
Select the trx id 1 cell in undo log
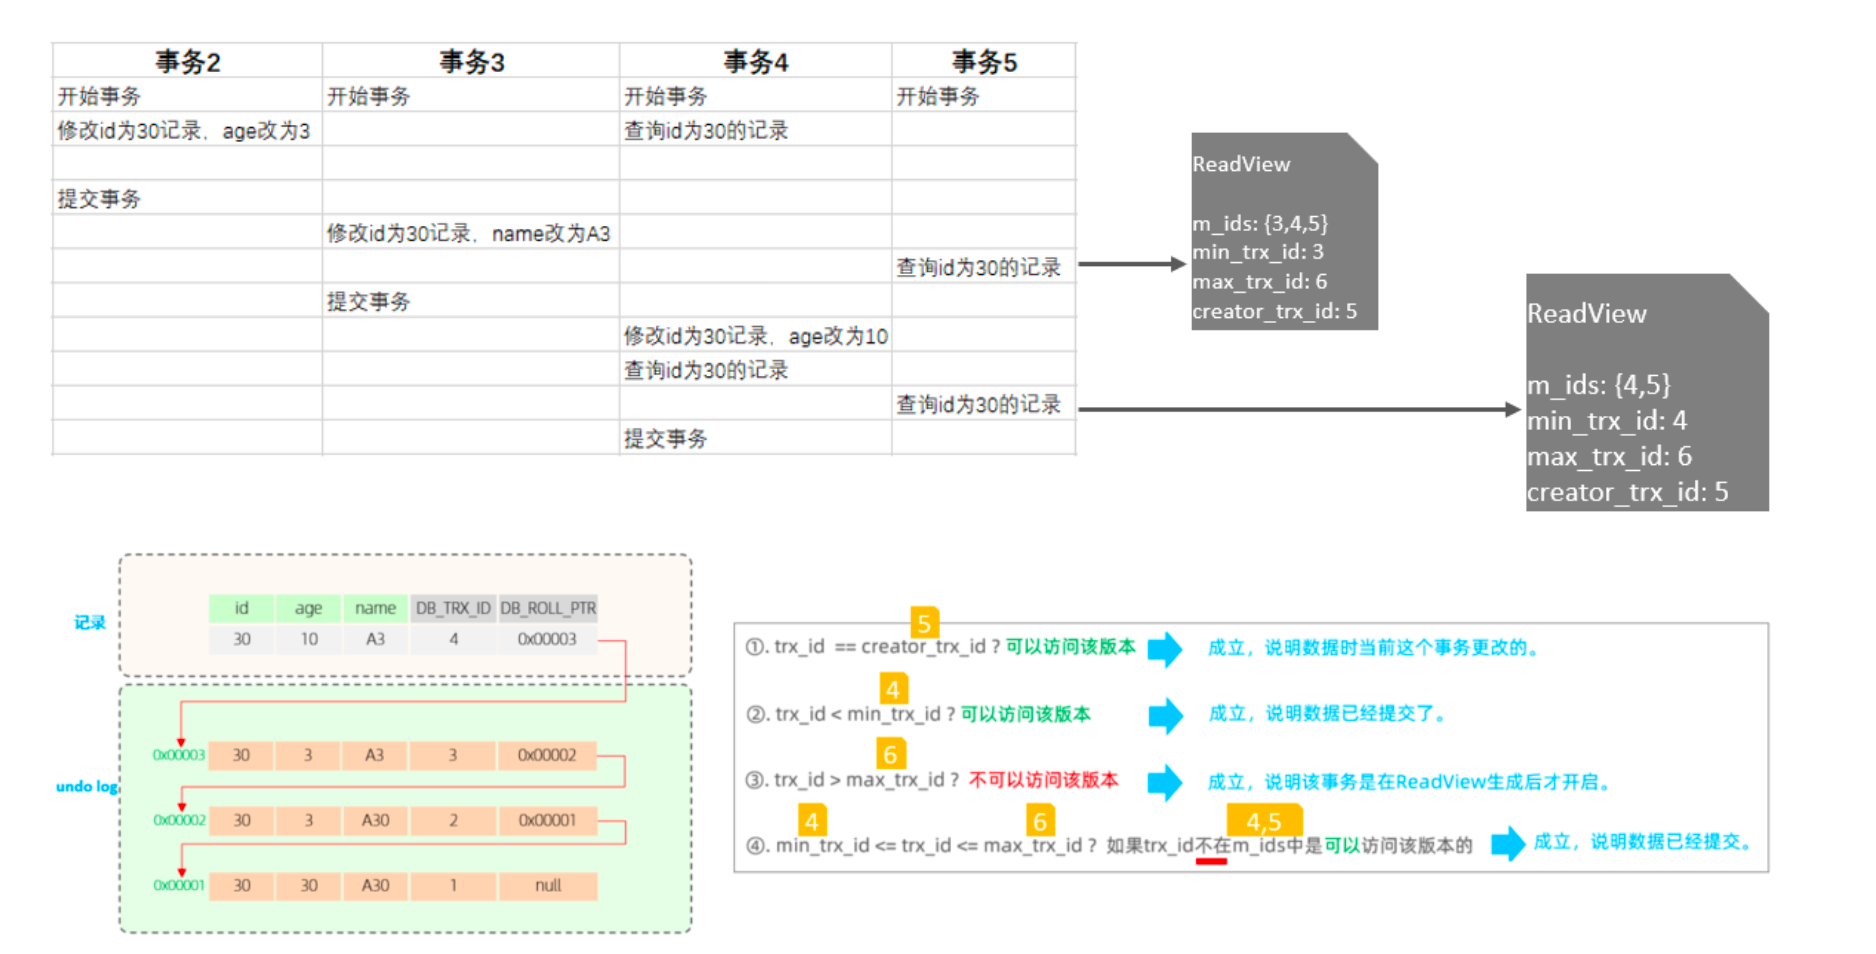pos(453,885)
